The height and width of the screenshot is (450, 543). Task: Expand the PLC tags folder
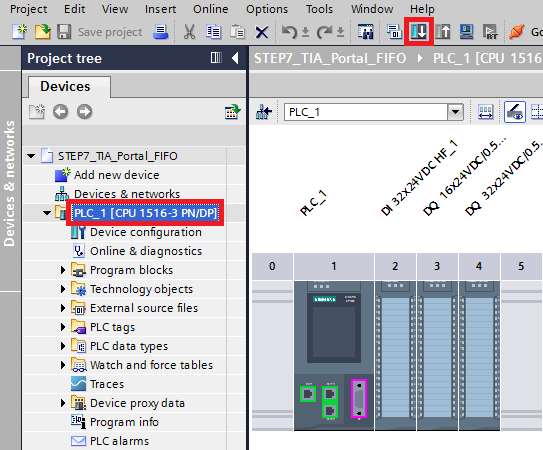pyautogui.click(x=63, y=327)
